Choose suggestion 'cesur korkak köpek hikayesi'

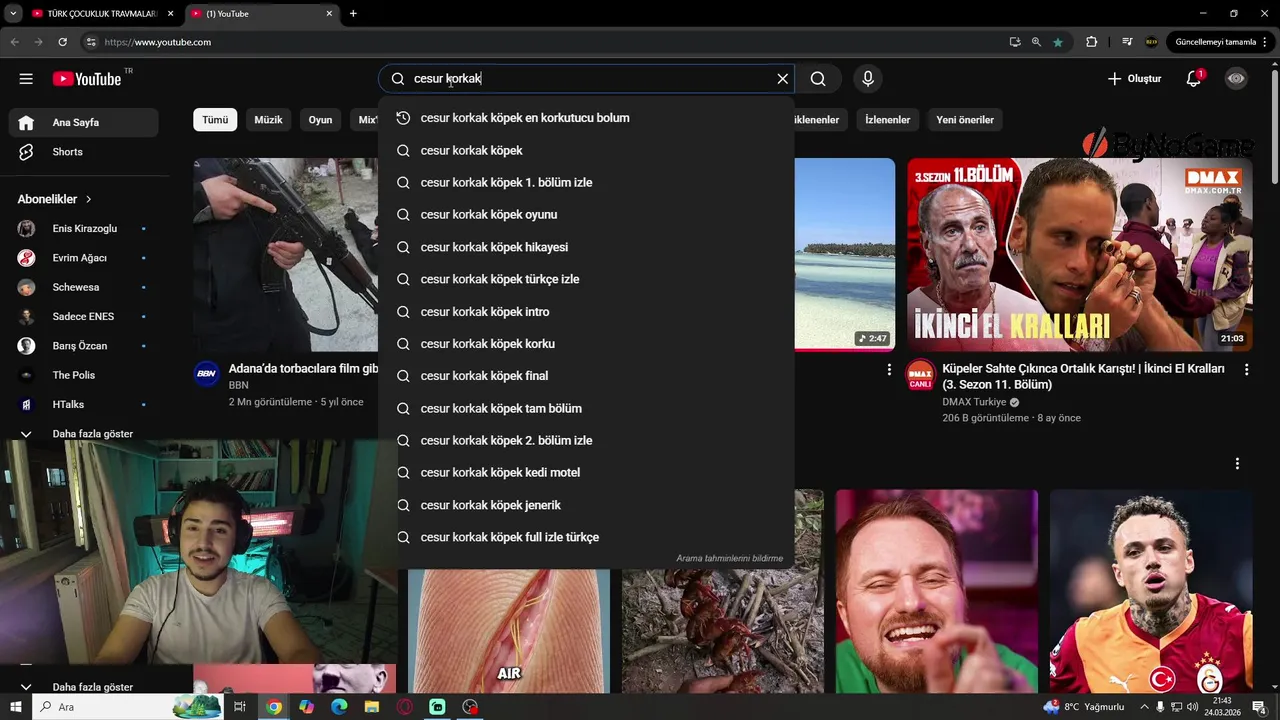(586, 247)
